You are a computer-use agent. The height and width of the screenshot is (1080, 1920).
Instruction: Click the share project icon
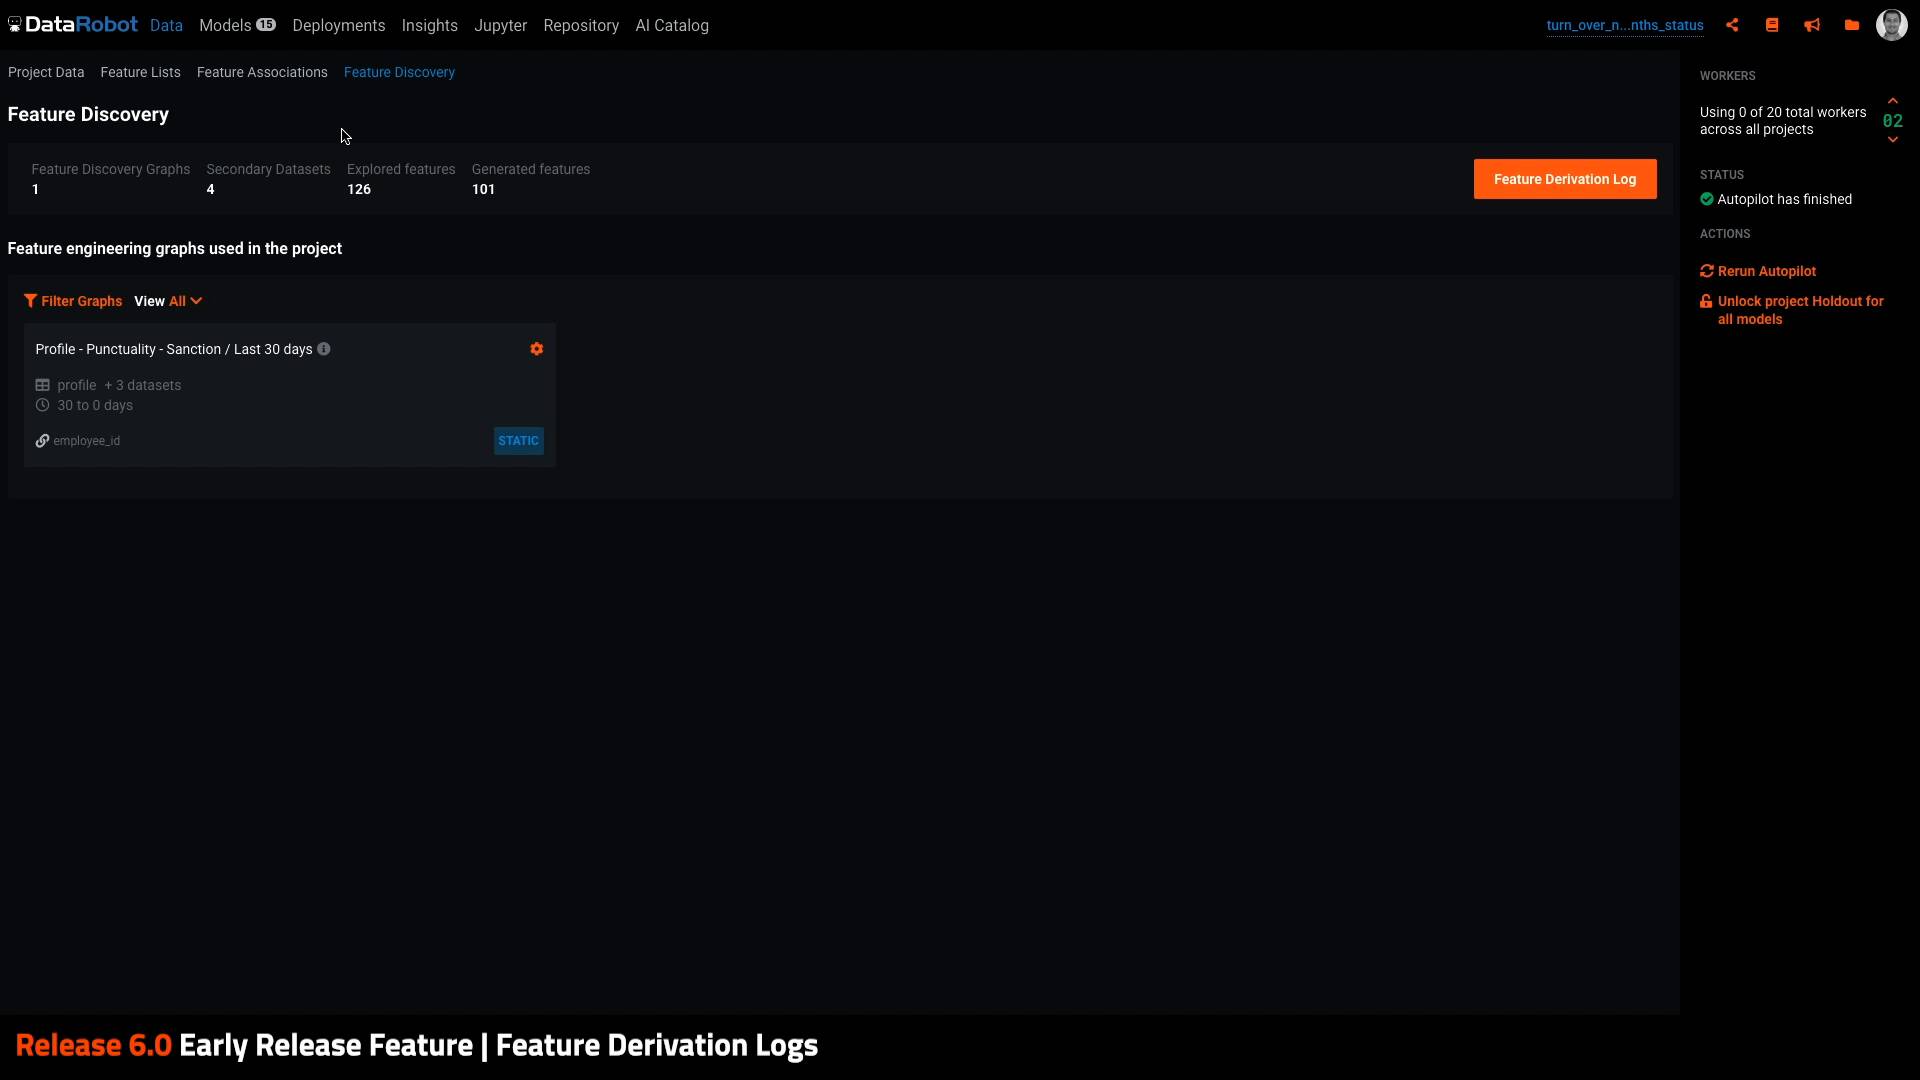tap(1732, 25)
